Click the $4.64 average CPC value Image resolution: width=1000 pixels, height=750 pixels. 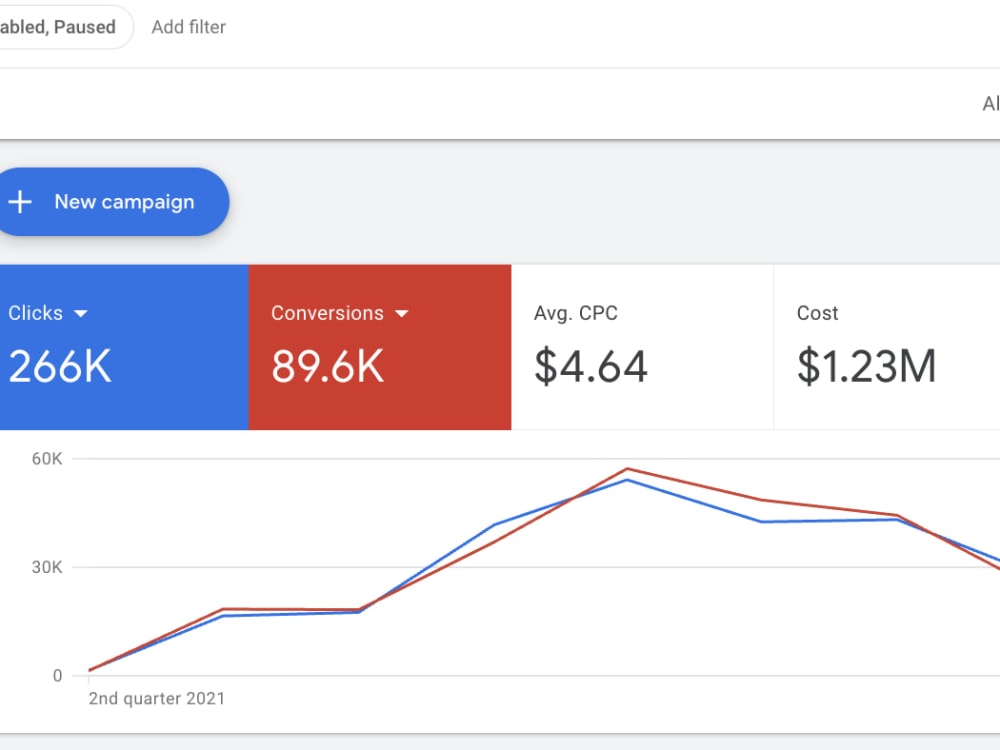pos(591,366)
